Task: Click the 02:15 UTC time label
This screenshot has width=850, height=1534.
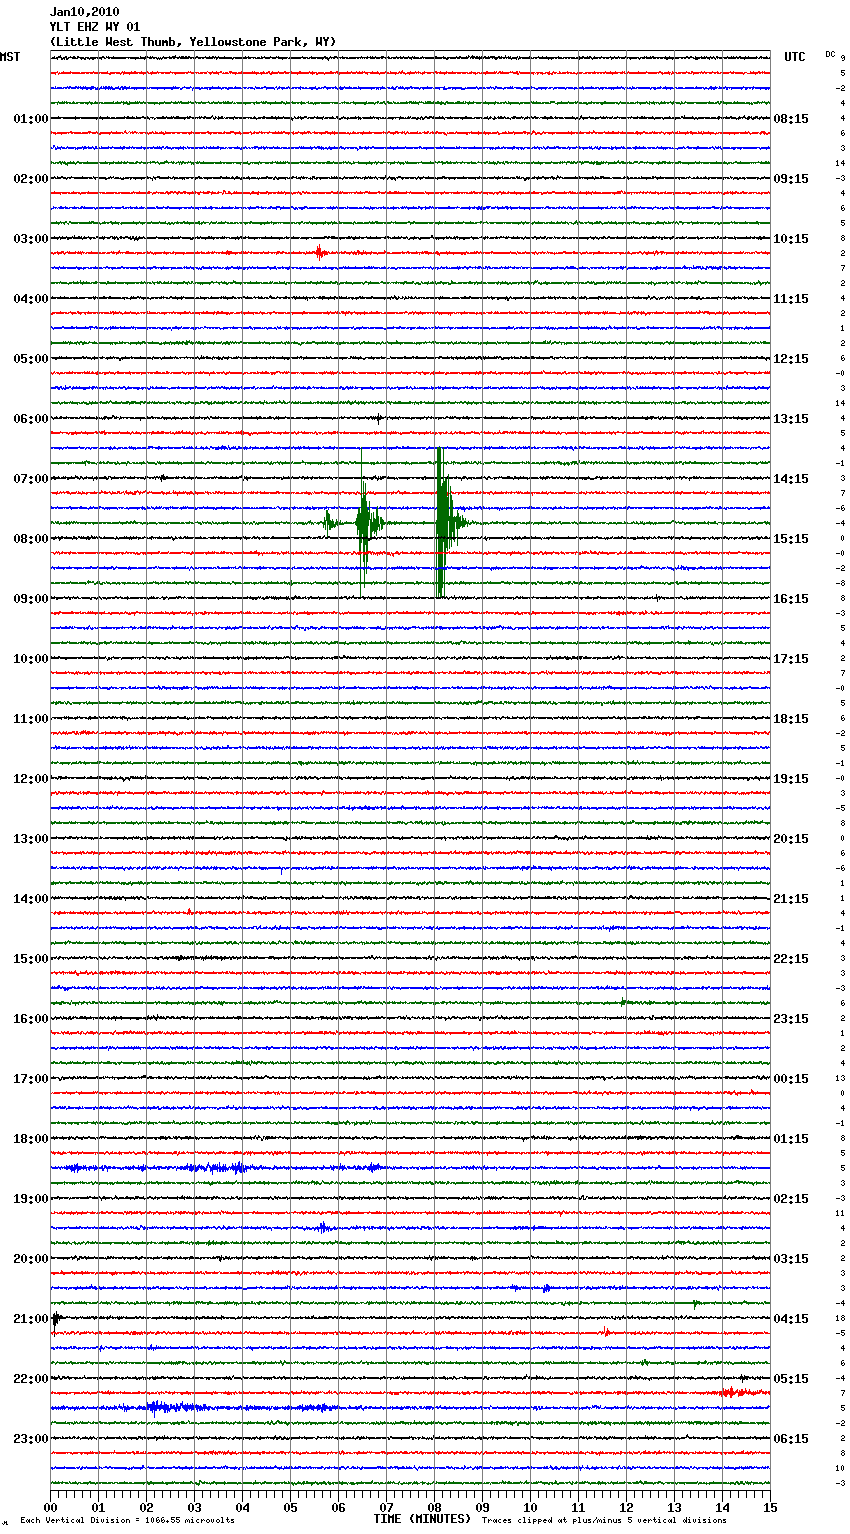Action: [x=791, y=1199]
